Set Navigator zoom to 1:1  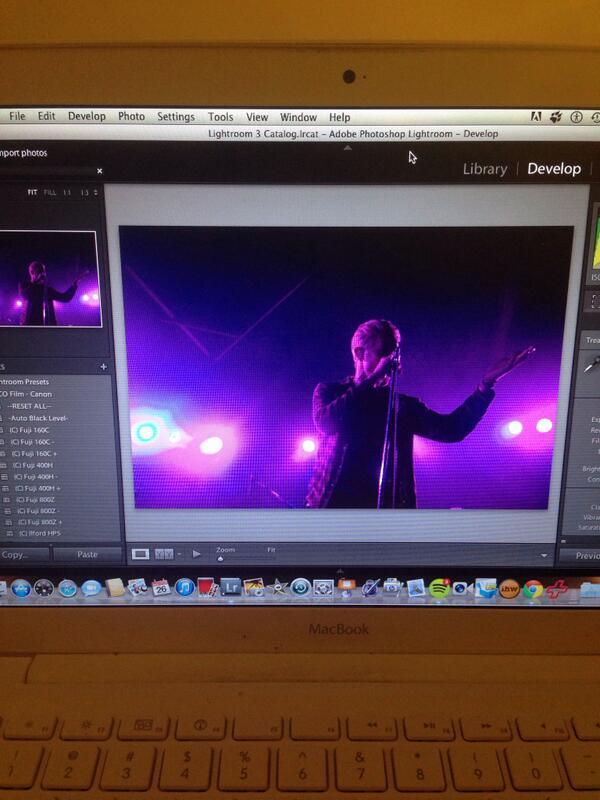click(67, 192)
